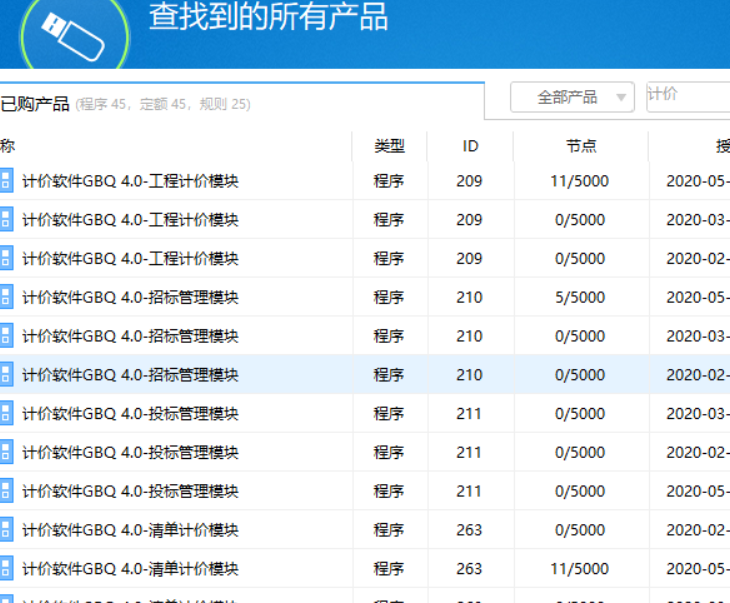Click row icon of 投标管理模块 dated 2020-03
Screen dimensions: 730x603
(x=6, y=413)
